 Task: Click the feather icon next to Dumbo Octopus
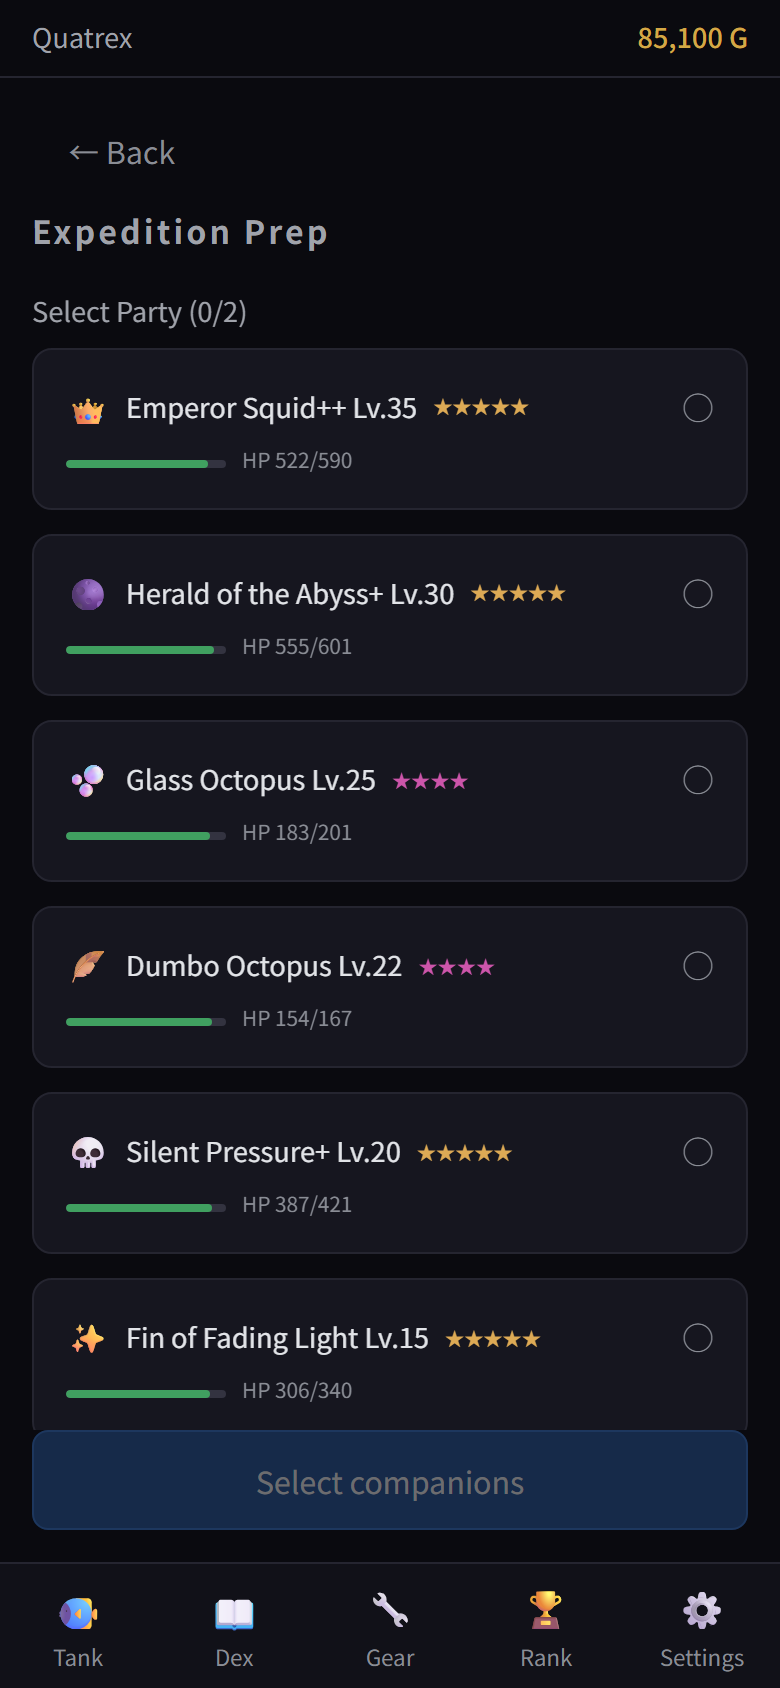pyautogui.click(x=88, y=967)
